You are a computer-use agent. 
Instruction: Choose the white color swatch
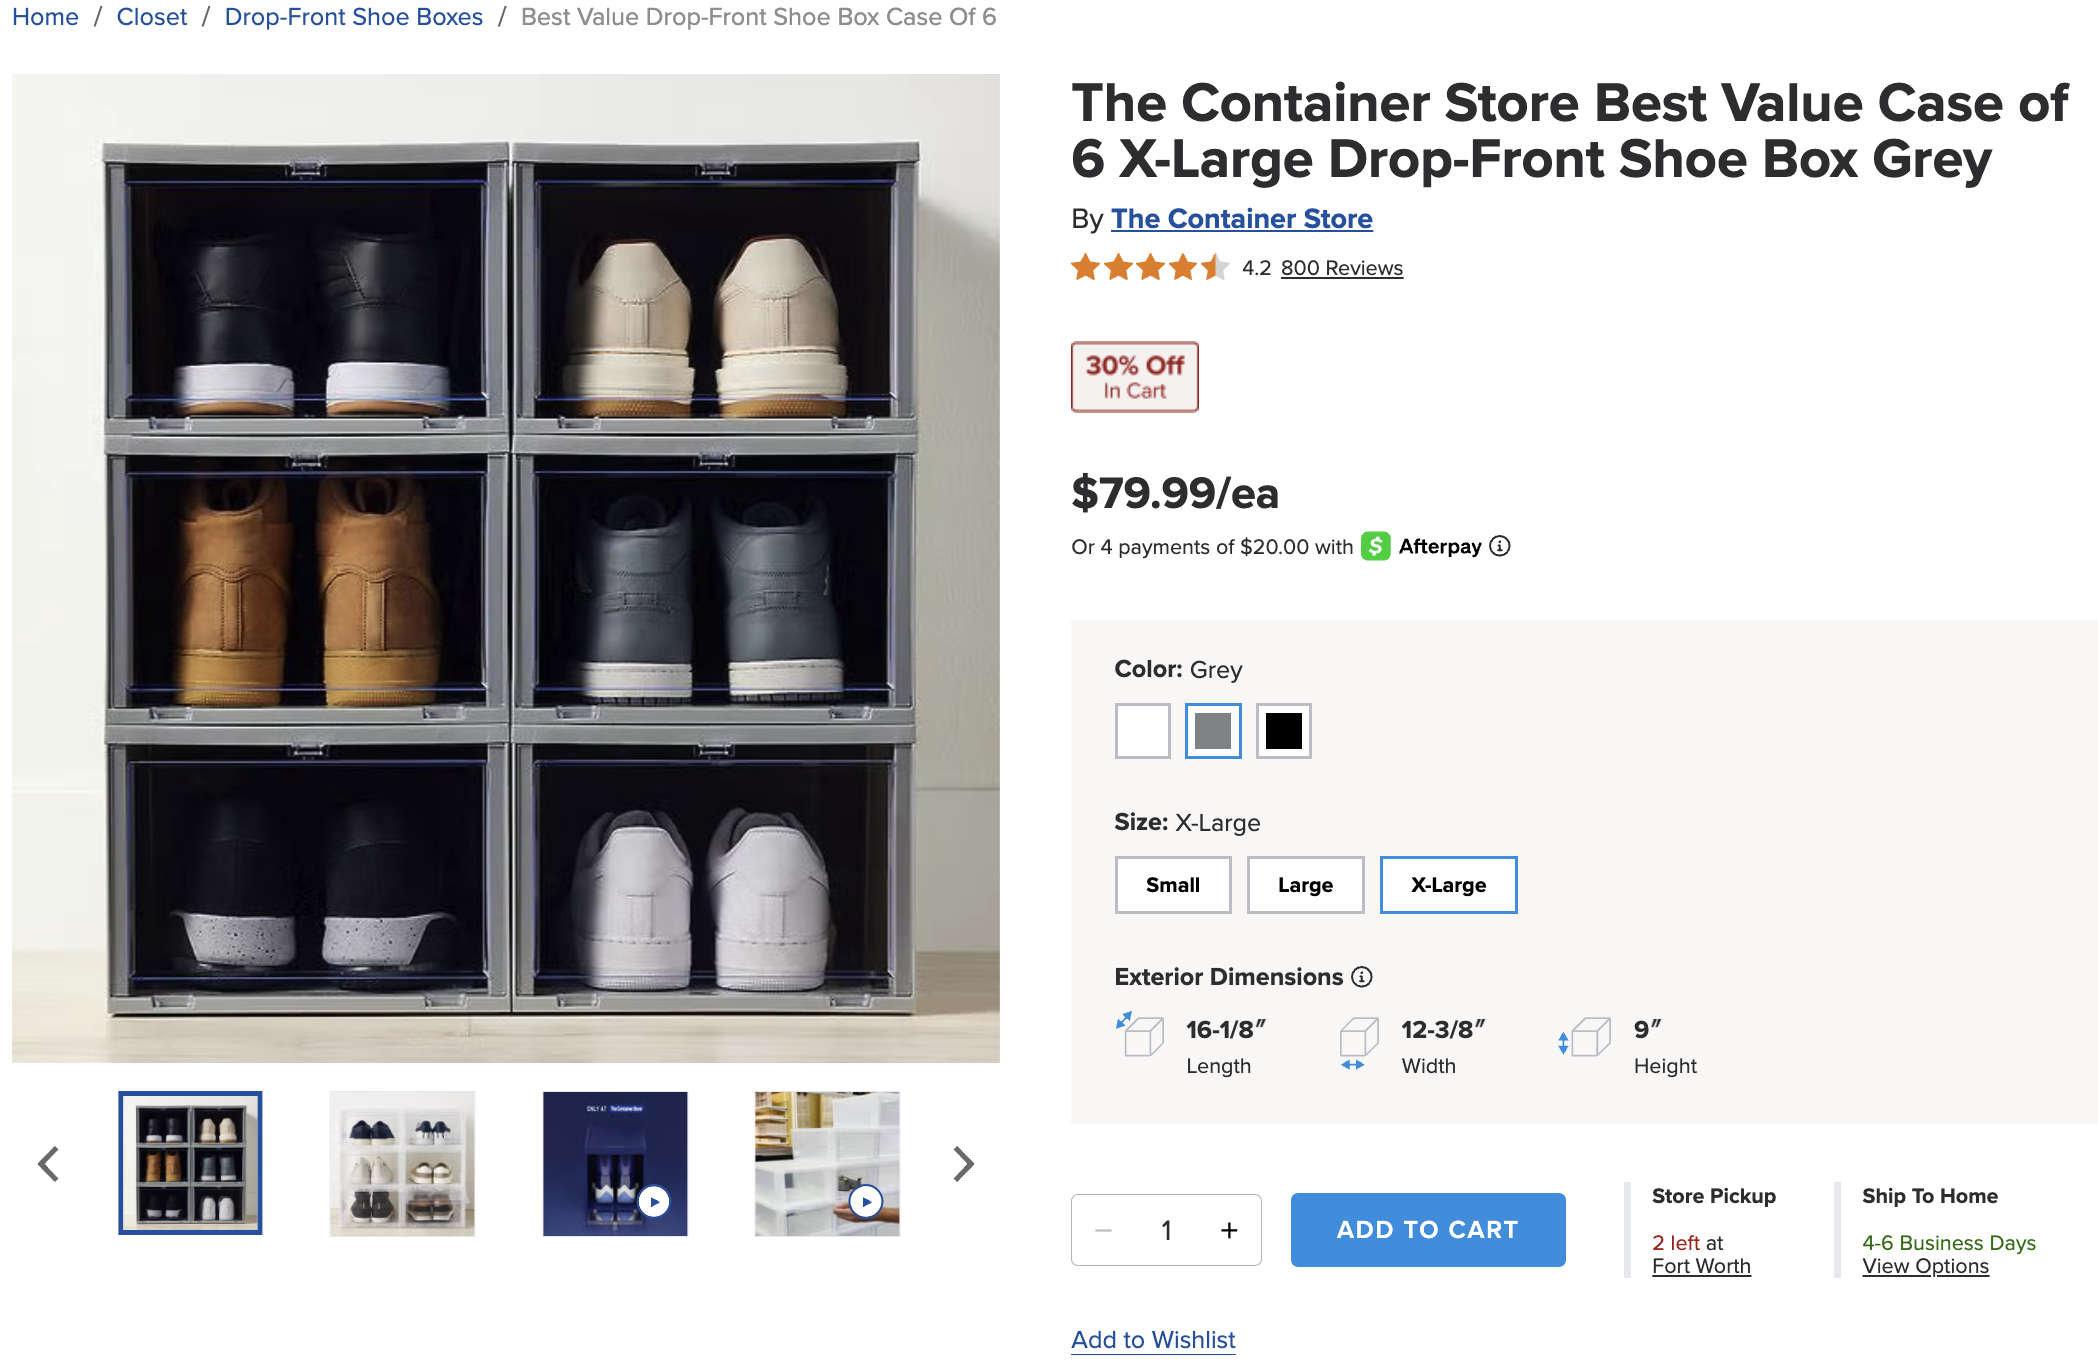[1143, 731]
